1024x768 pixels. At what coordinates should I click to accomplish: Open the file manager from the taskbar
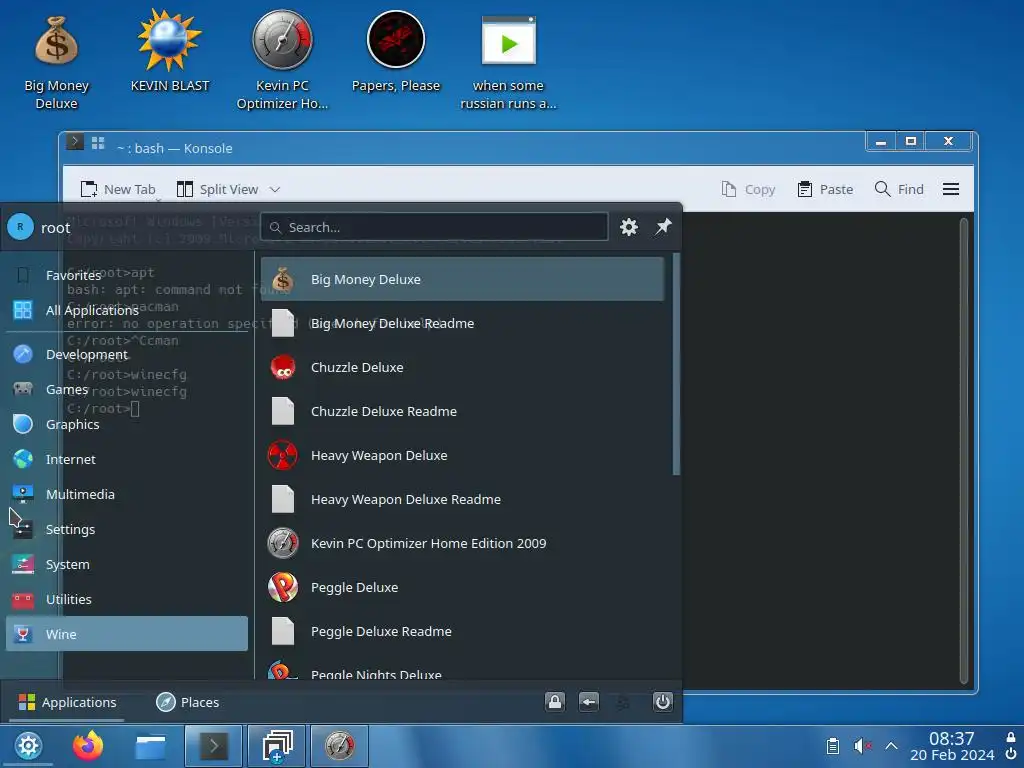point(150,746)
